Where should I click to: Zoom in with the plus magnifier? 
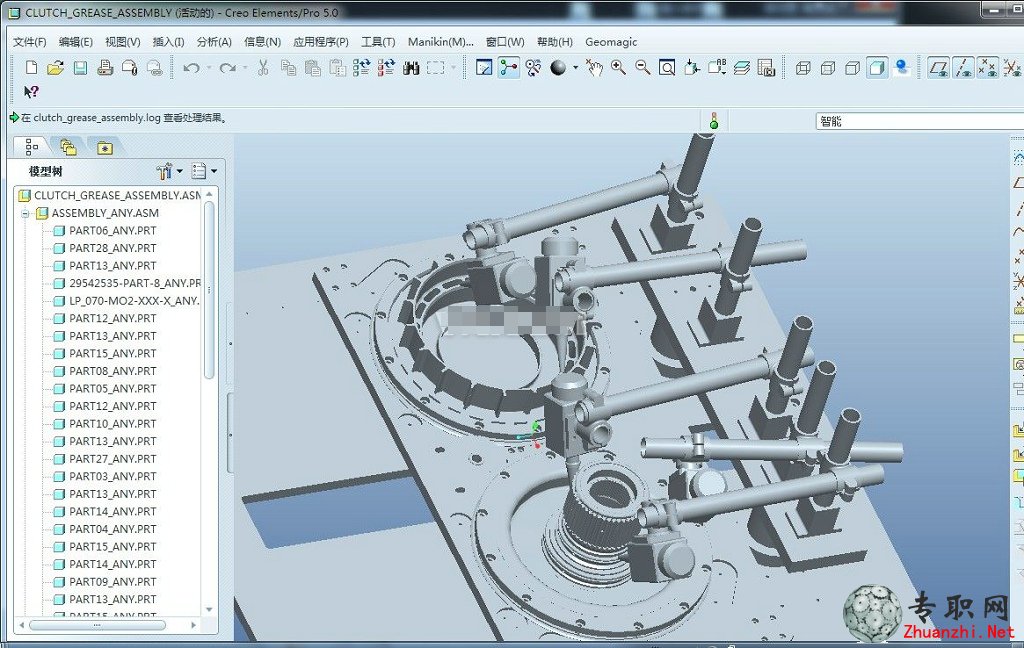(x=618, y=67)
